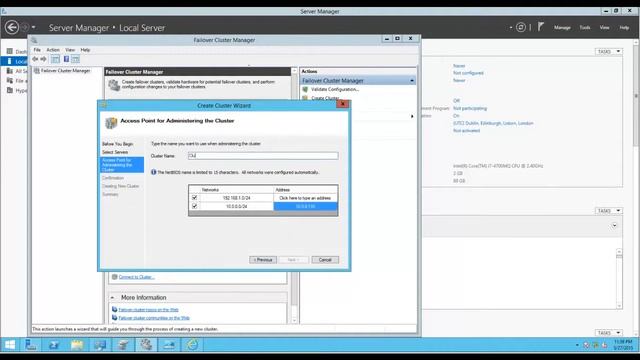Screen dimensions: 640x360
Task: Click the Server Manager back arrow
Action: (x=12, y=27)
